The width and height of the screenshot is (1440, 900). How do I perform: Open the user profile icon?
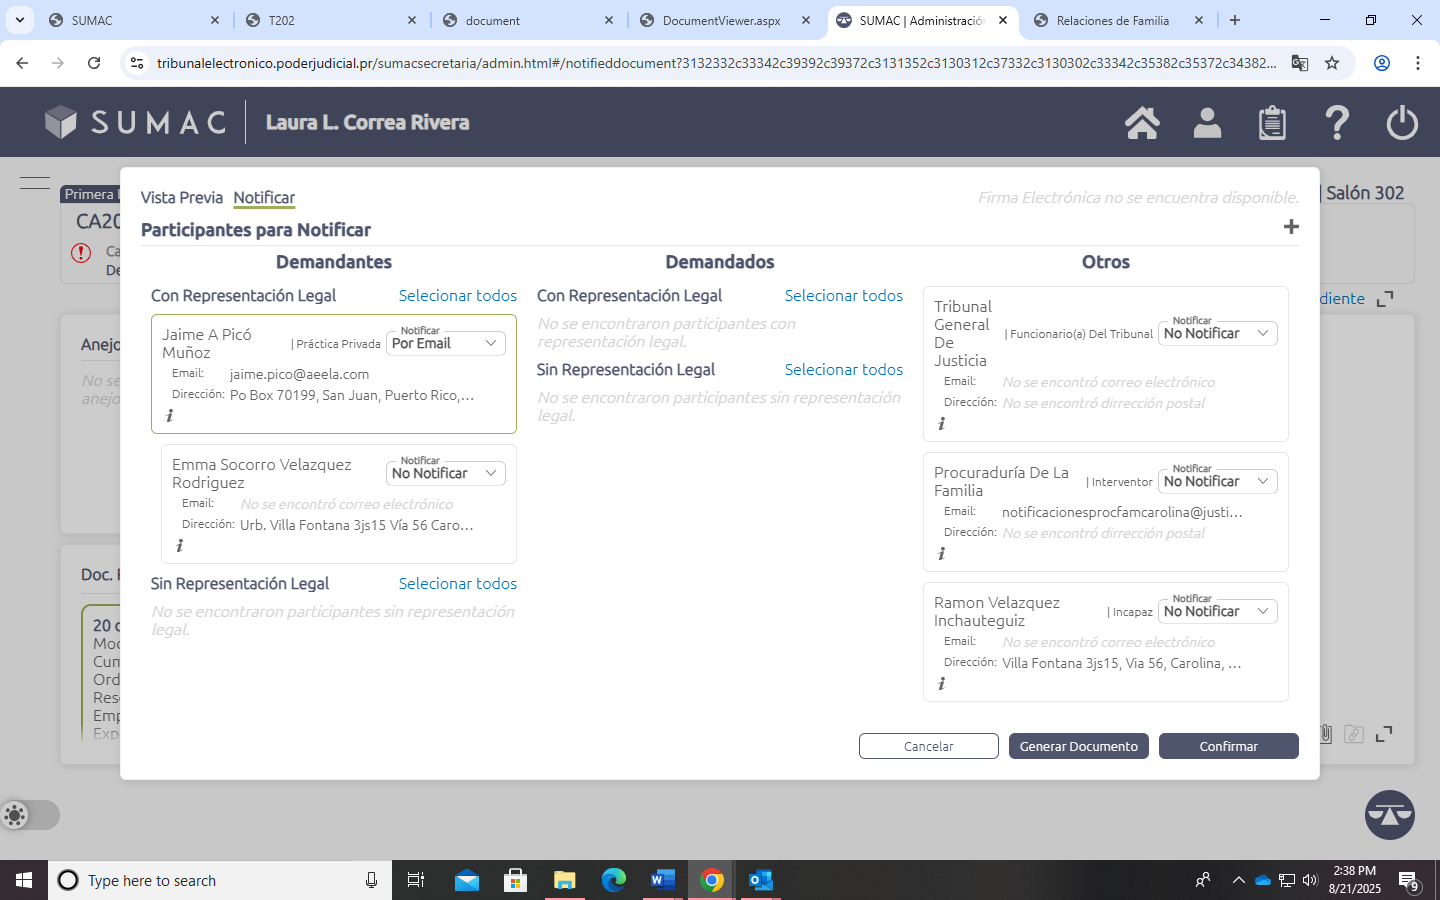[1207, 123]
